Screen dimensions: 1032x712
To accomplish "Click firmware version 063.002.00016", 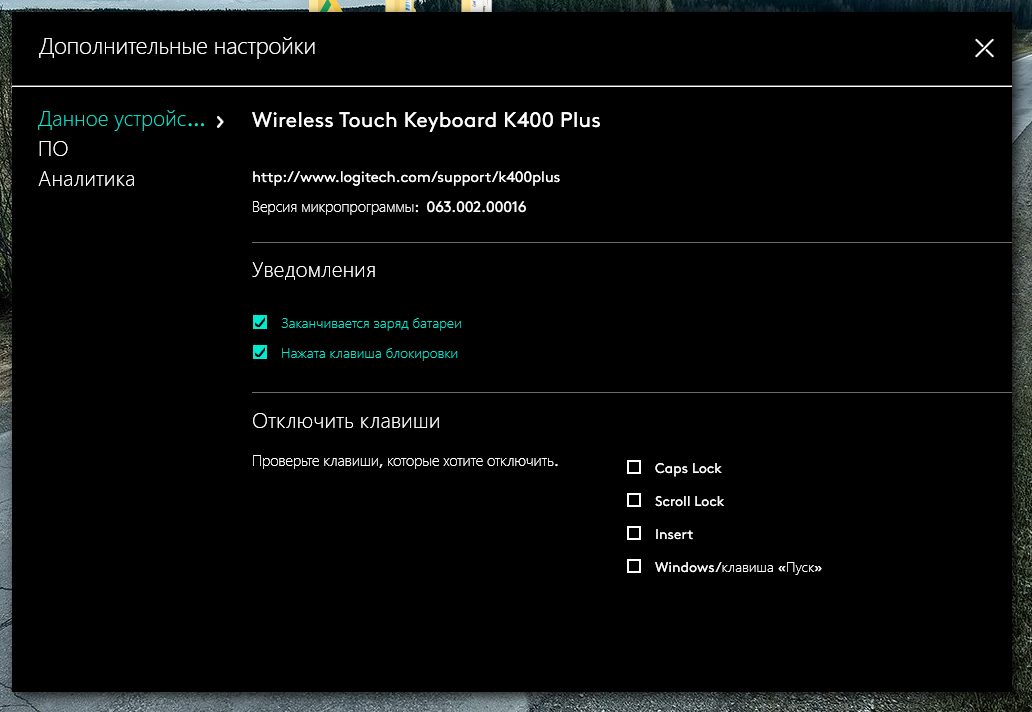I will [477, 207].
